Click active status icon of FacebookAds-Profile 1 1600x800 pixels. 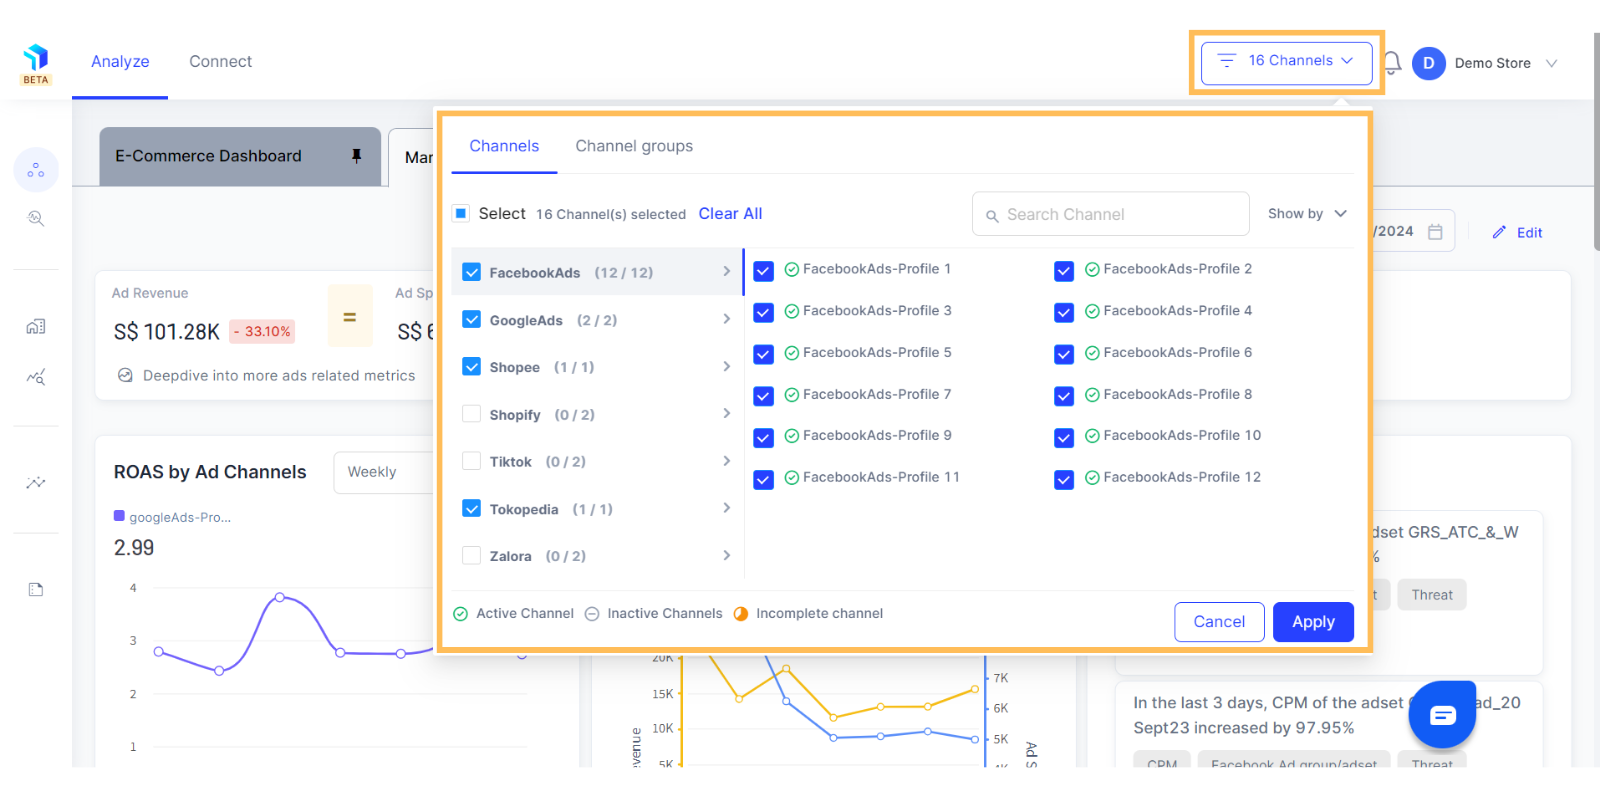tap(792, 269)
